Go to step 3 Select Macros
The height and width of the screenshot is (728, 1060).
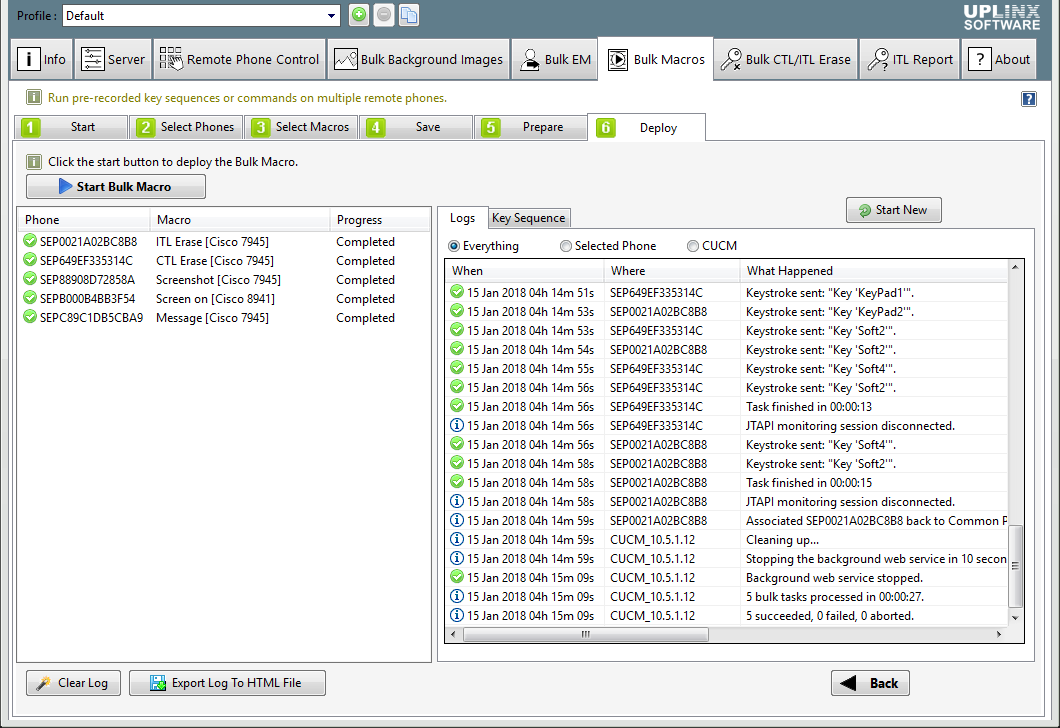(x=301, y=127)
